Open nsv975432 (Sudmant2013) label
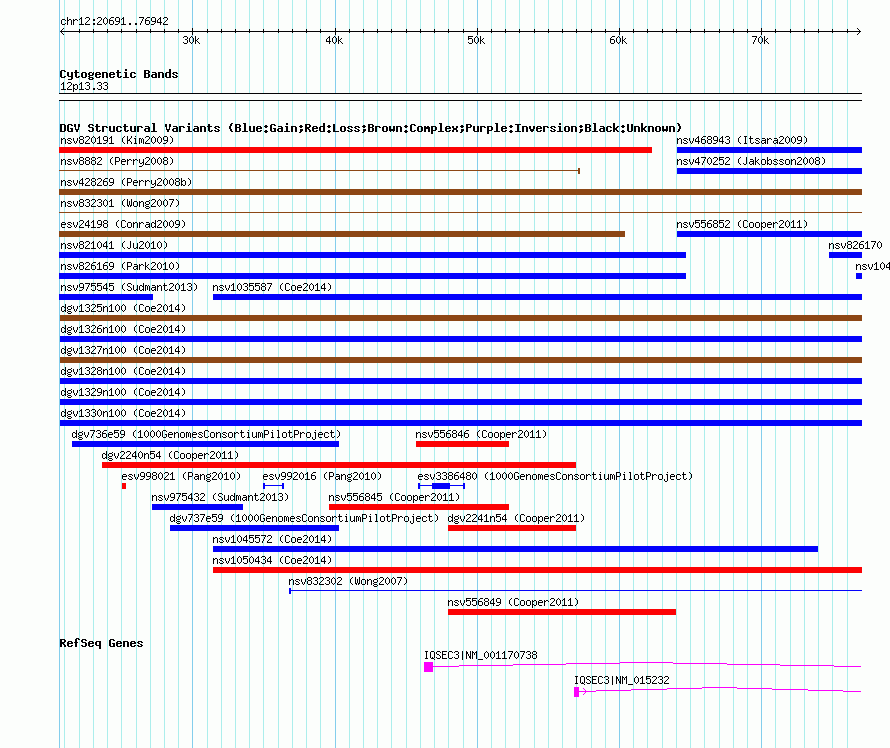 coord(220,497)
